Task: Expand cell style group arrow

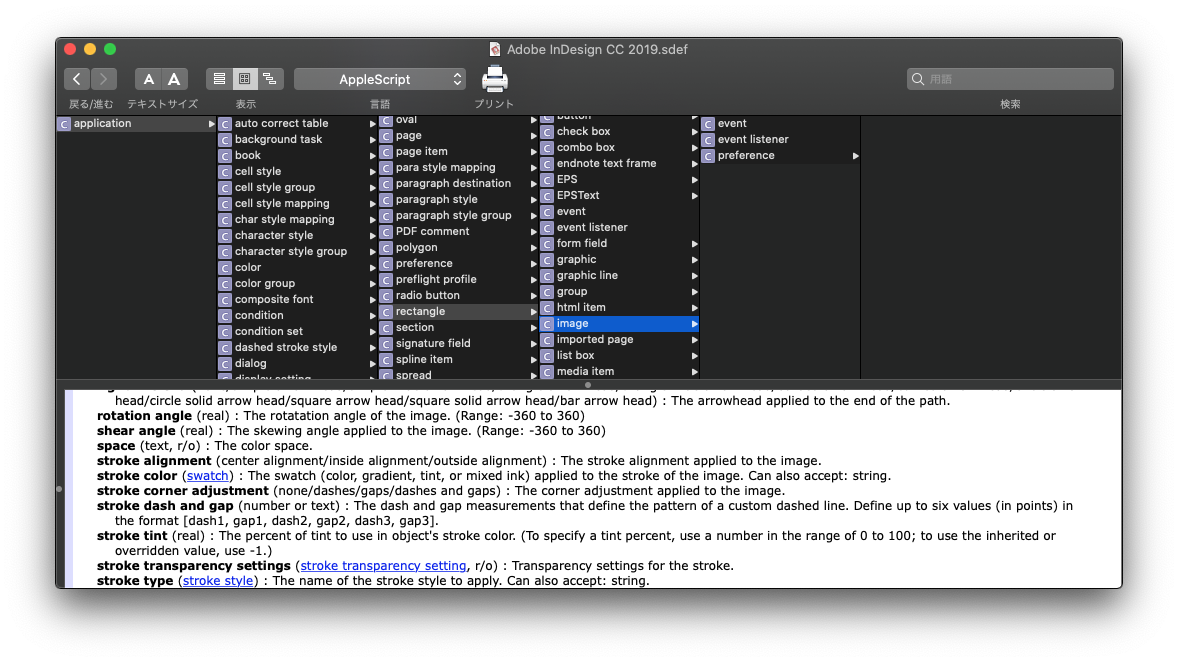Action: coord(373,188)
